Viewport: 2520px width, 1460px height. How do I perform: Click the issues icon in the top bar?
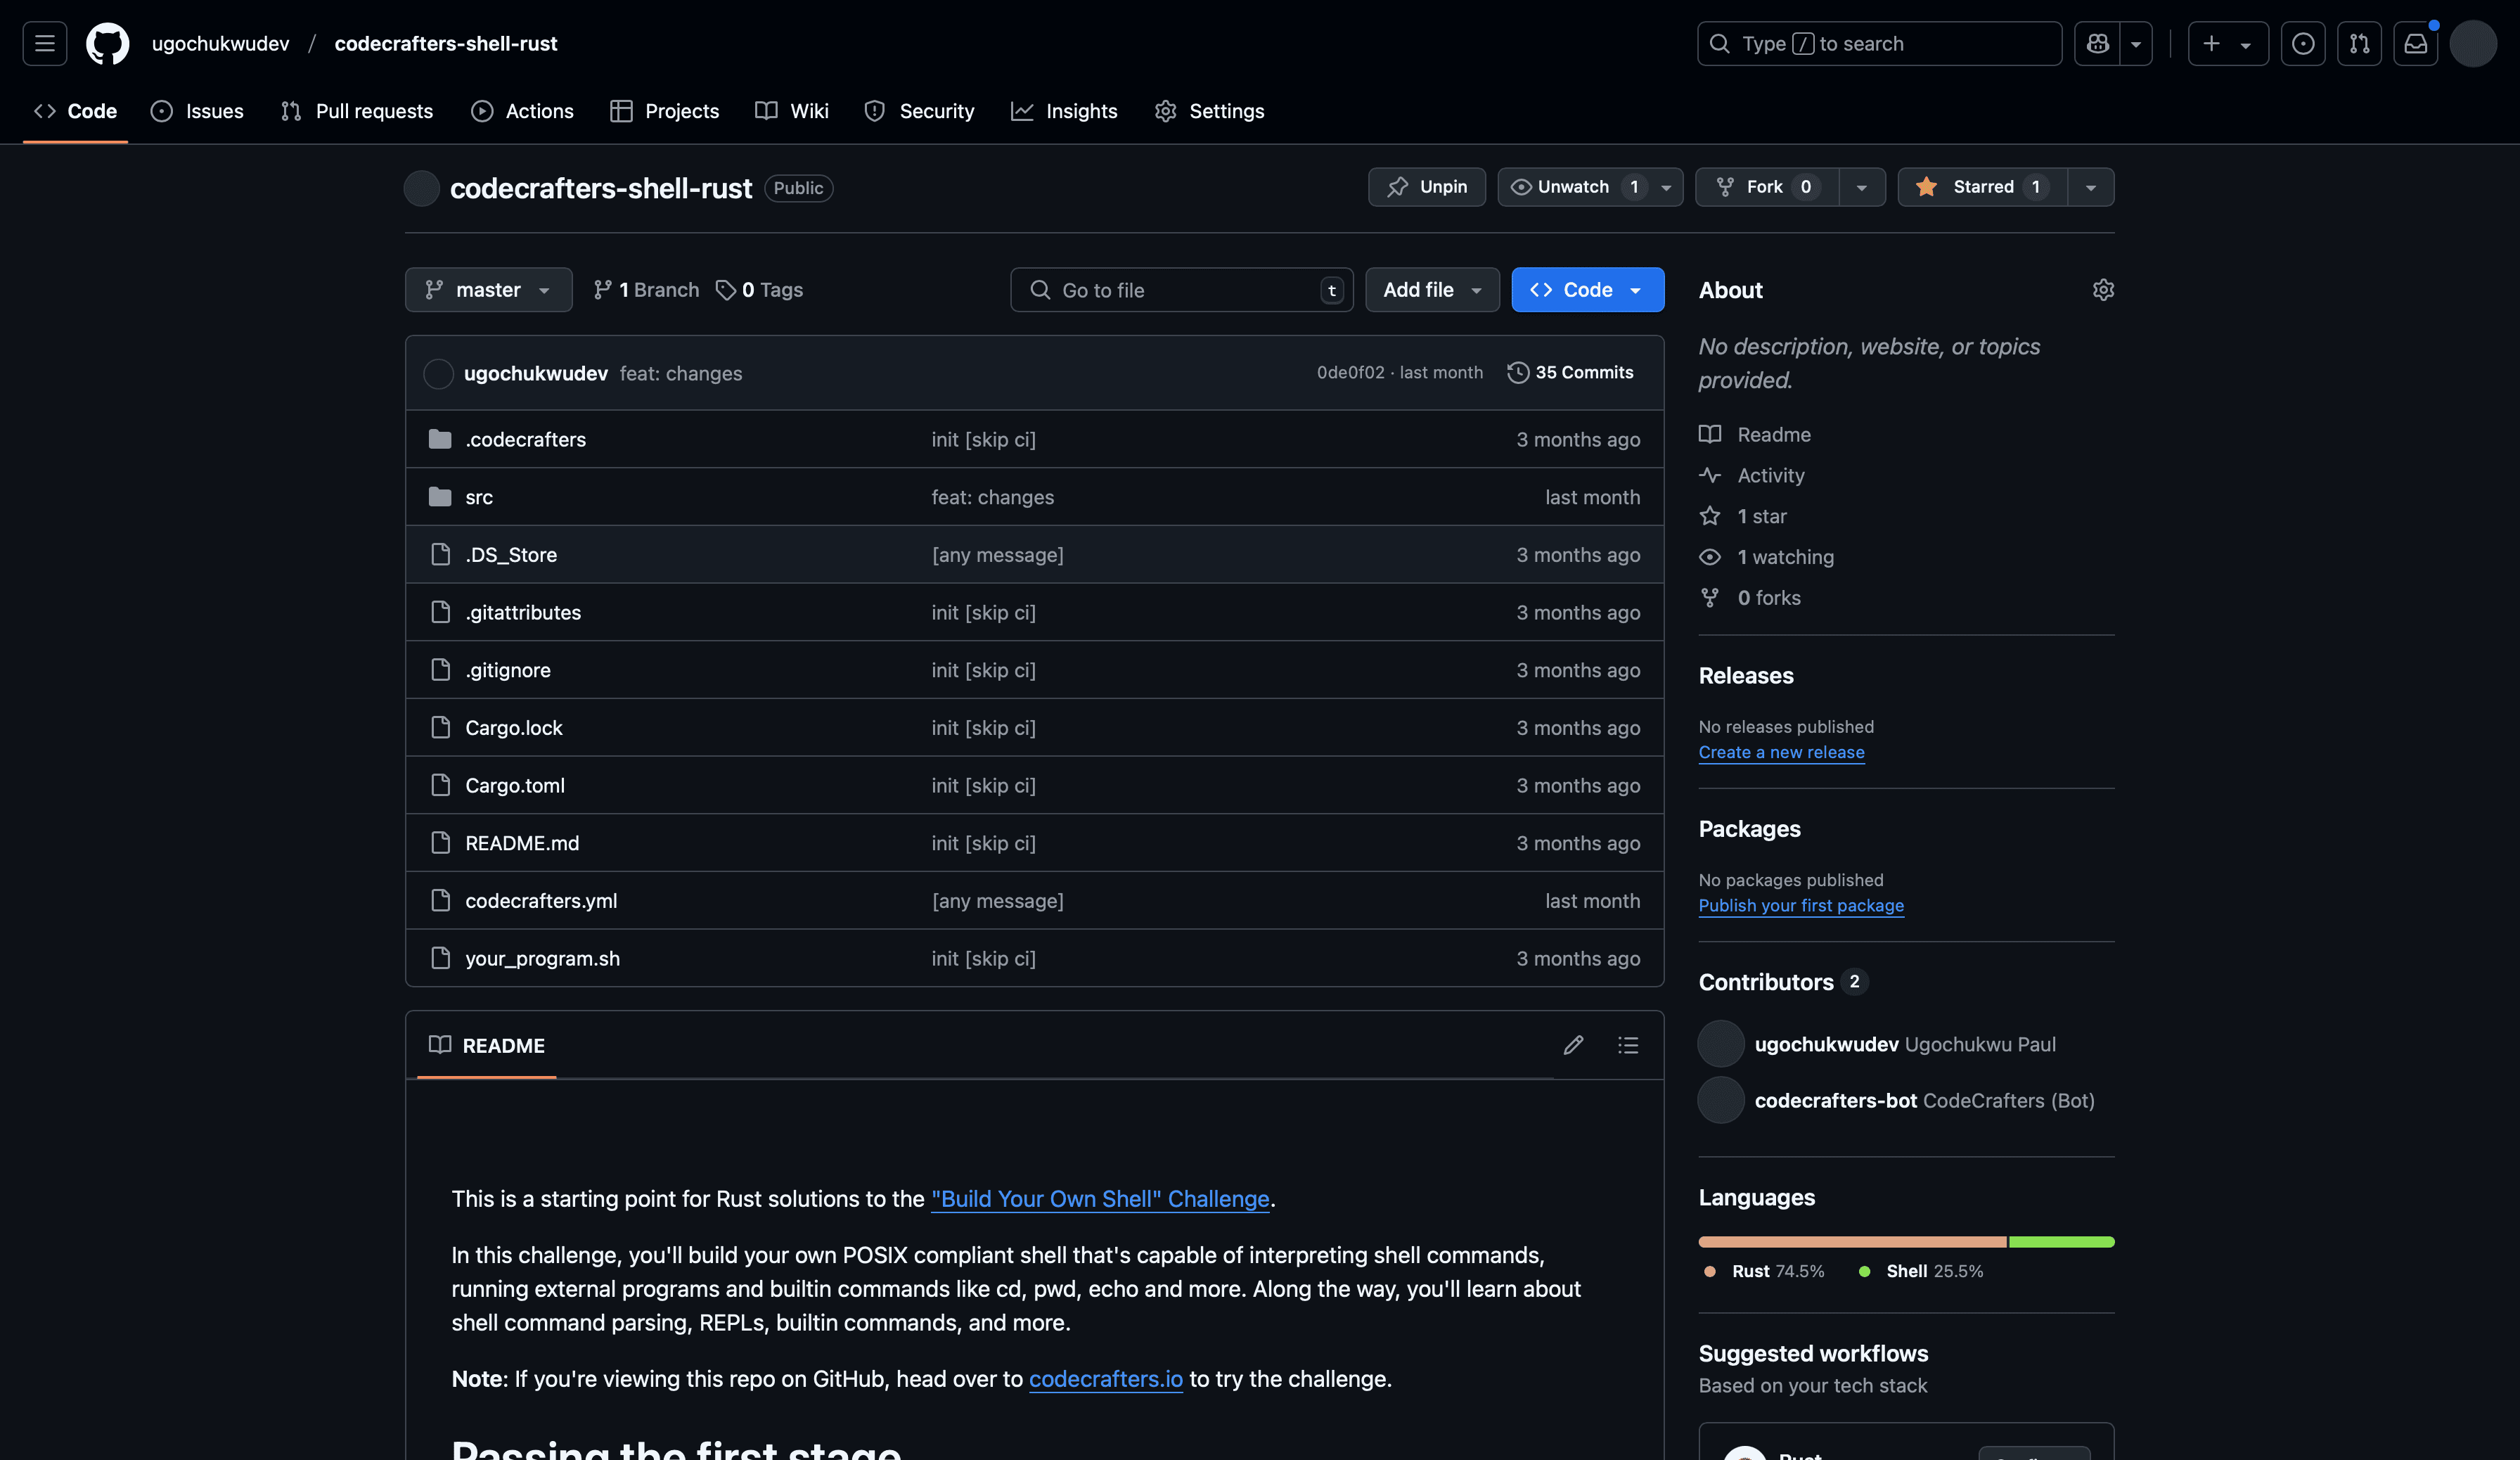2303,44
